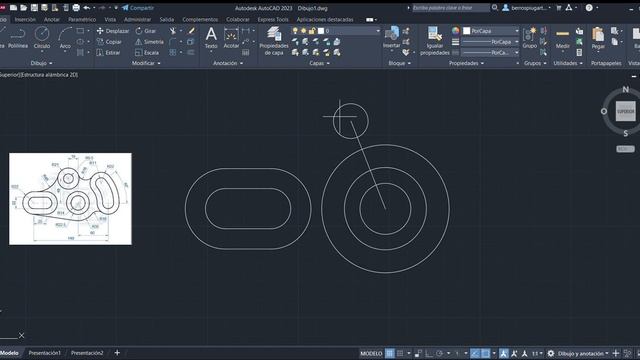Select the Recortar (trim) scissors tool
Image resolution: width=640 pixels, height=360 pixels.
click(173, 31)
